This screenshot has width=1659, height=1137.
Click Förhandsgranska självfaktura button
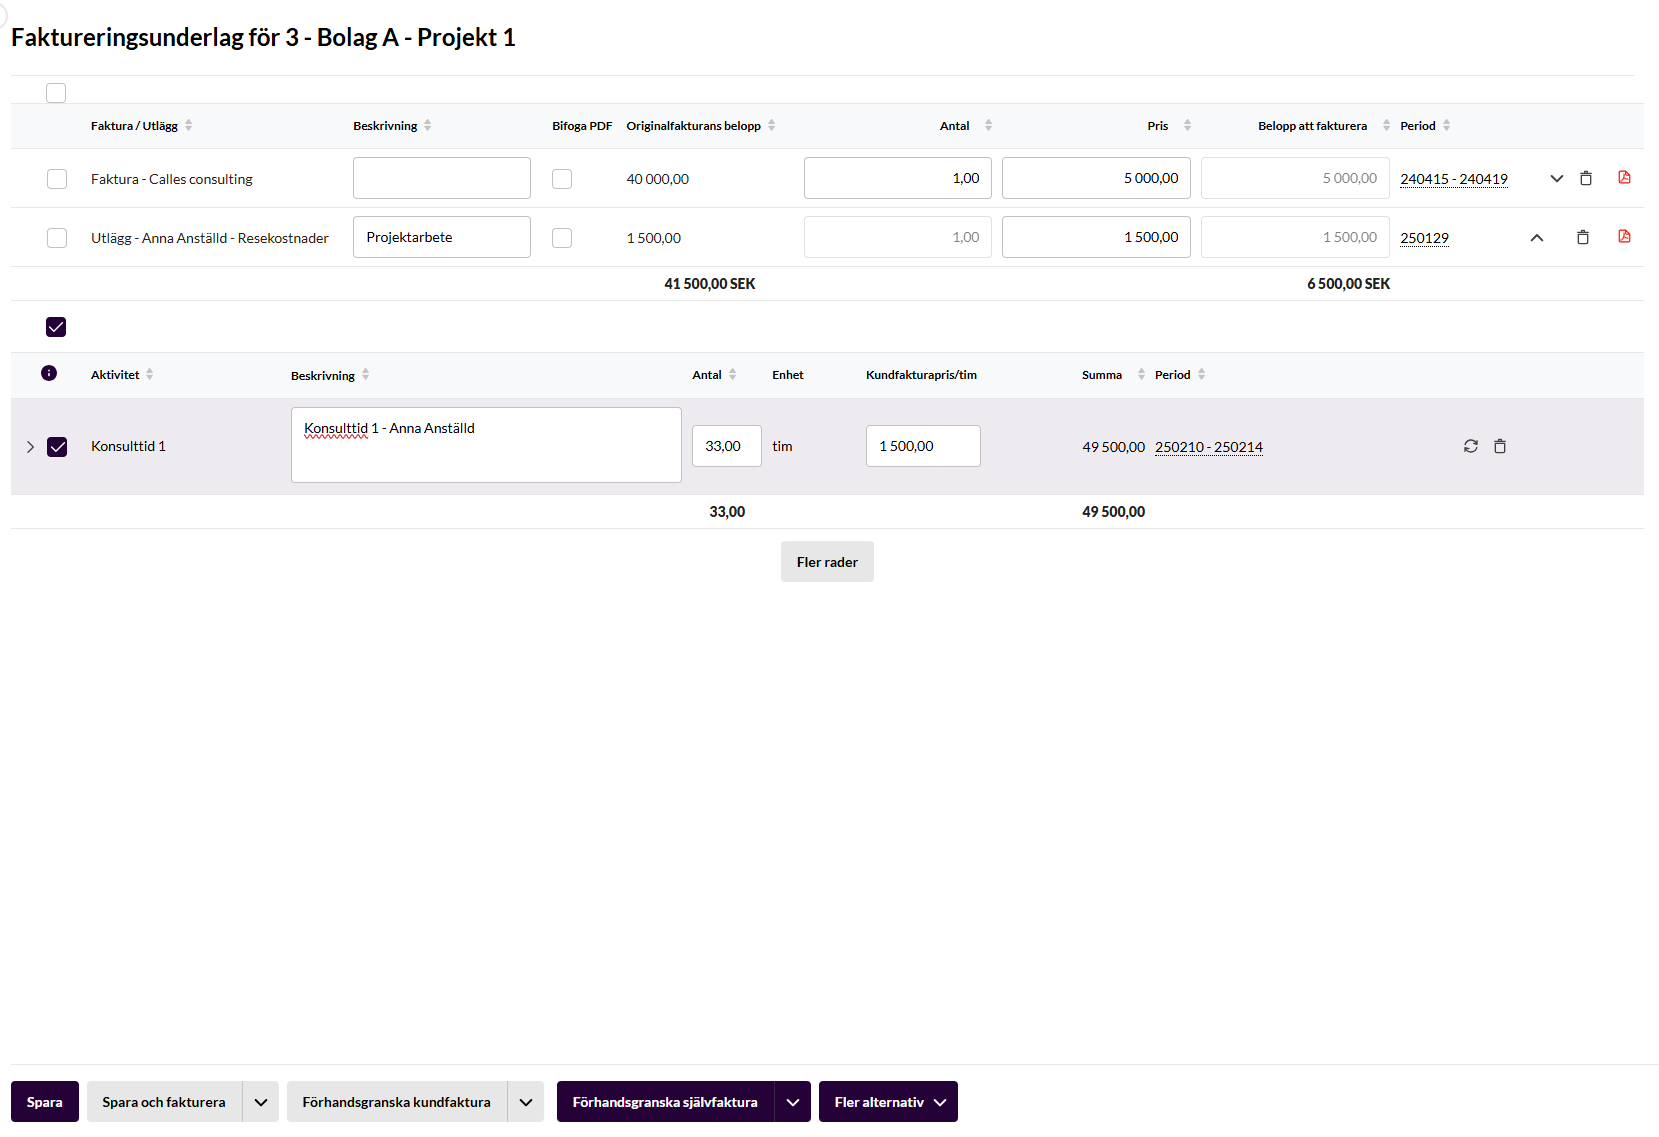(665, 1102)
